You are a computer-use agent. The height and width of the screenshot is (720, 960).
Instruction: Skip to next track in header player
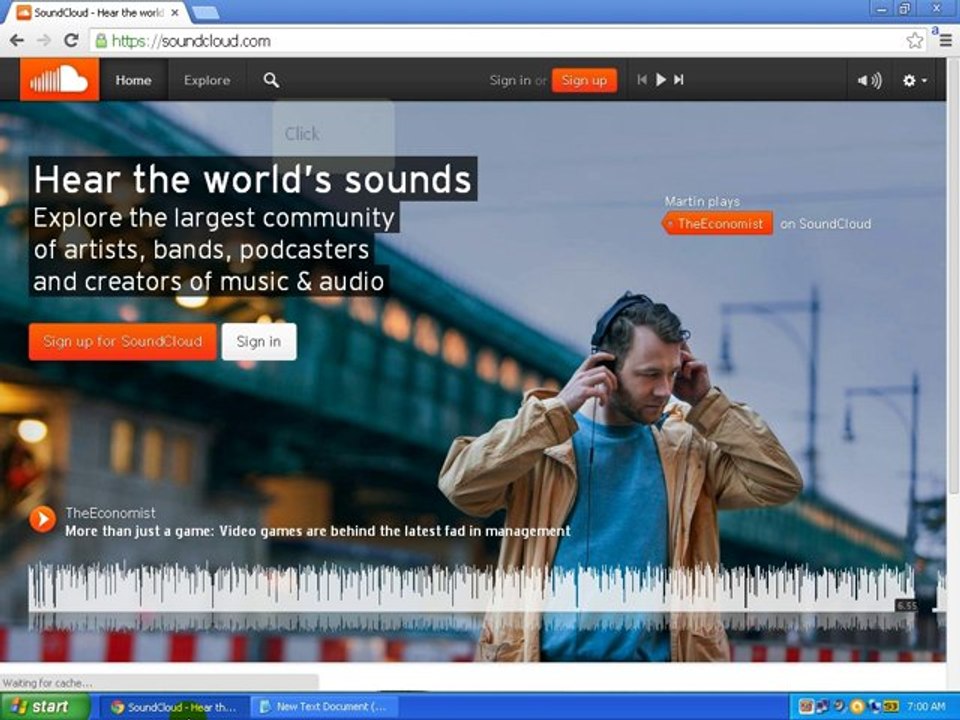tap(678, 80)
